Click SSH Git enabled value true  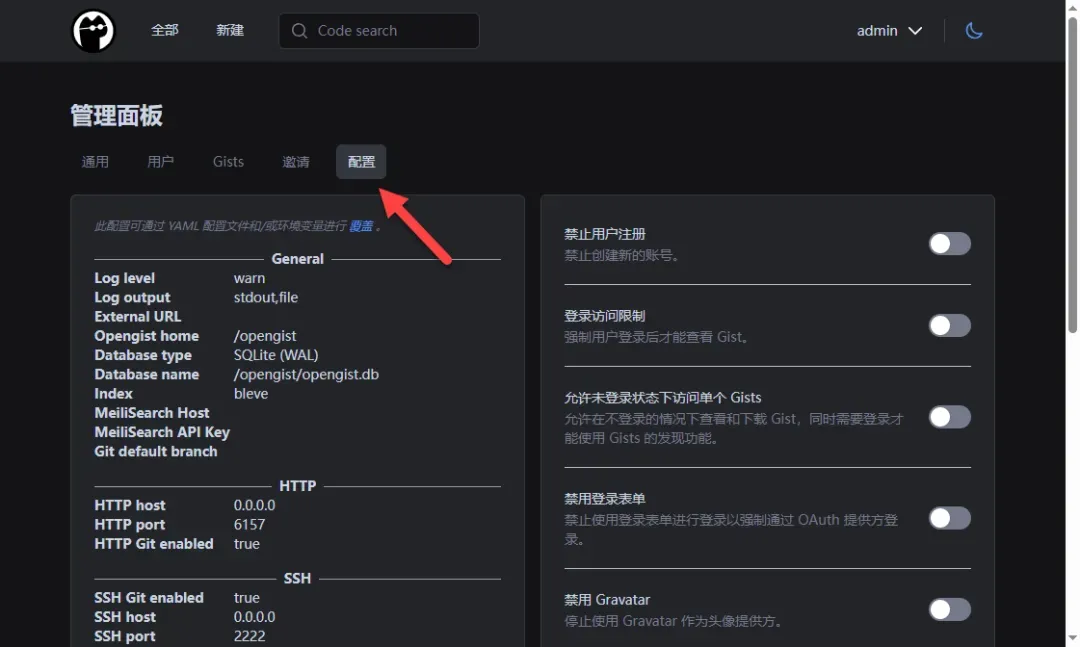point(247,598)
